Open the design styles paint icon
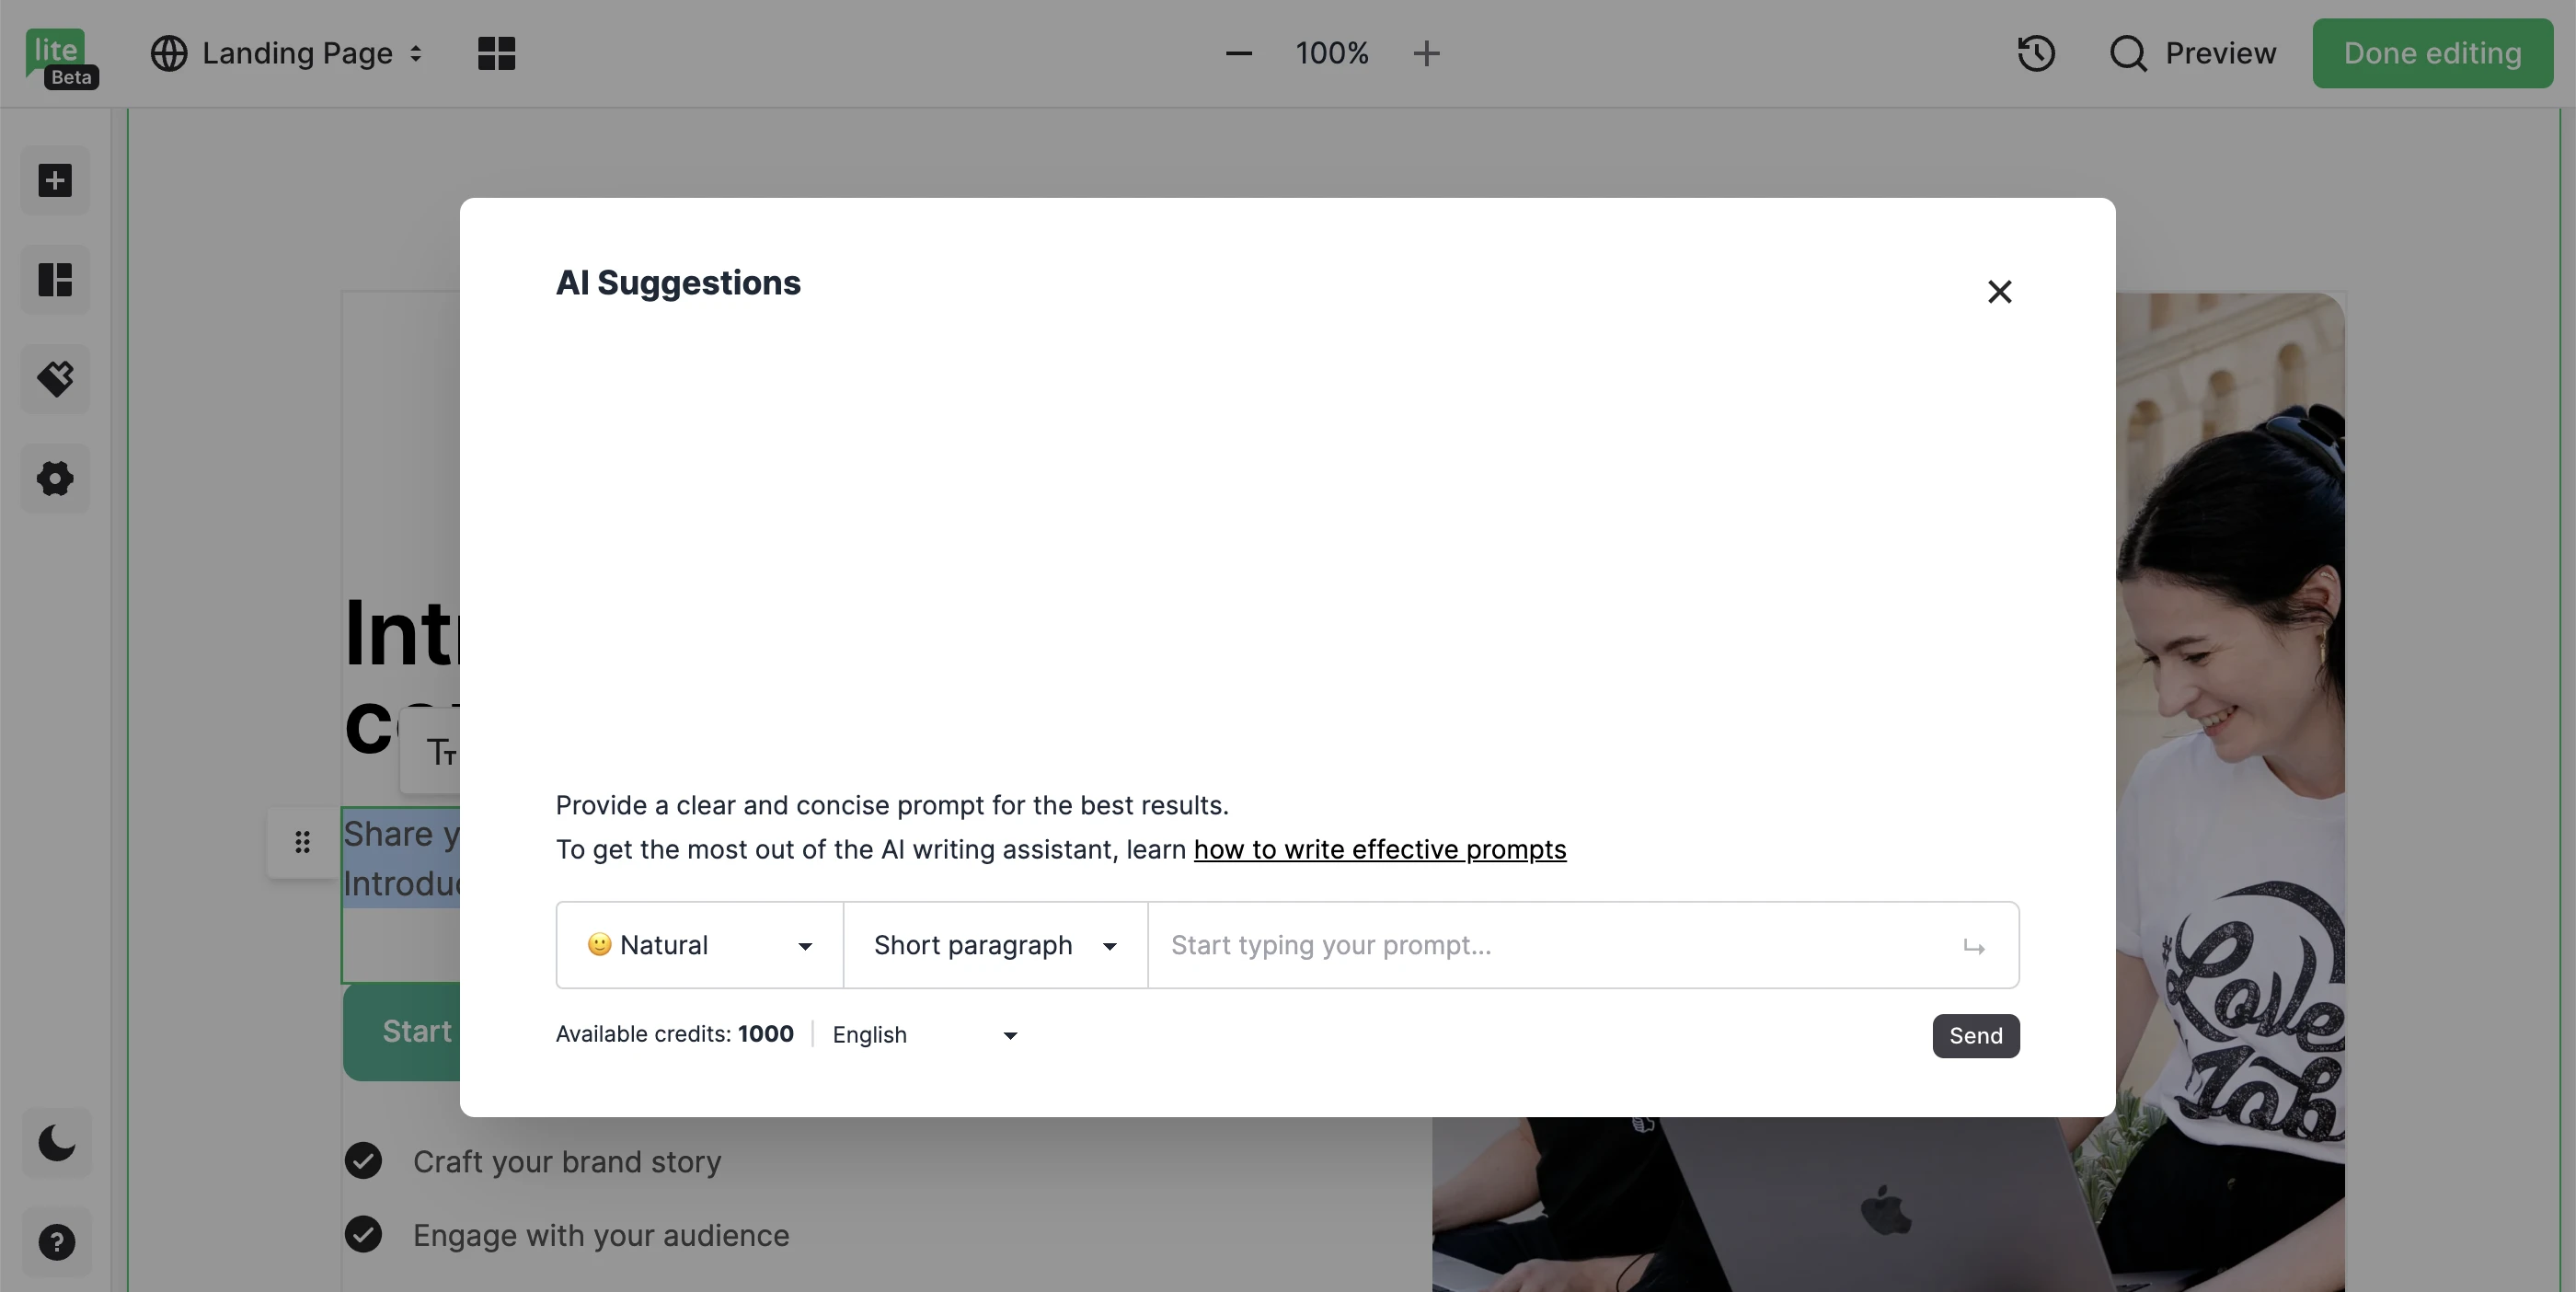 point(55,379)
